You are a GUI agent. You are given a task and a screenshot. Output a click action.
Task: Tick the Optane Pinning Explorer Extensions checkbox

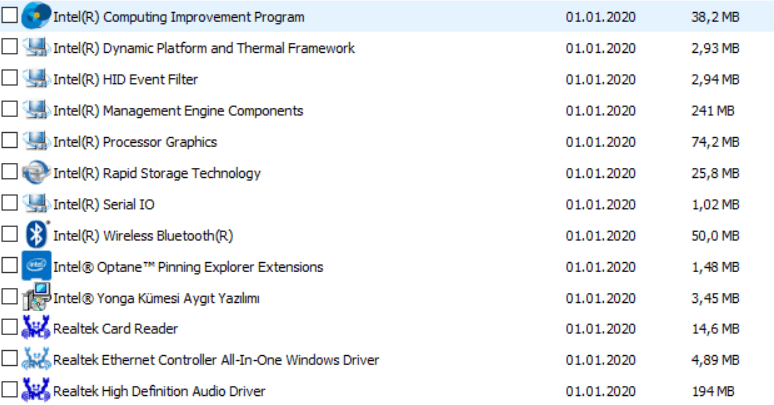tap(9, 265)
